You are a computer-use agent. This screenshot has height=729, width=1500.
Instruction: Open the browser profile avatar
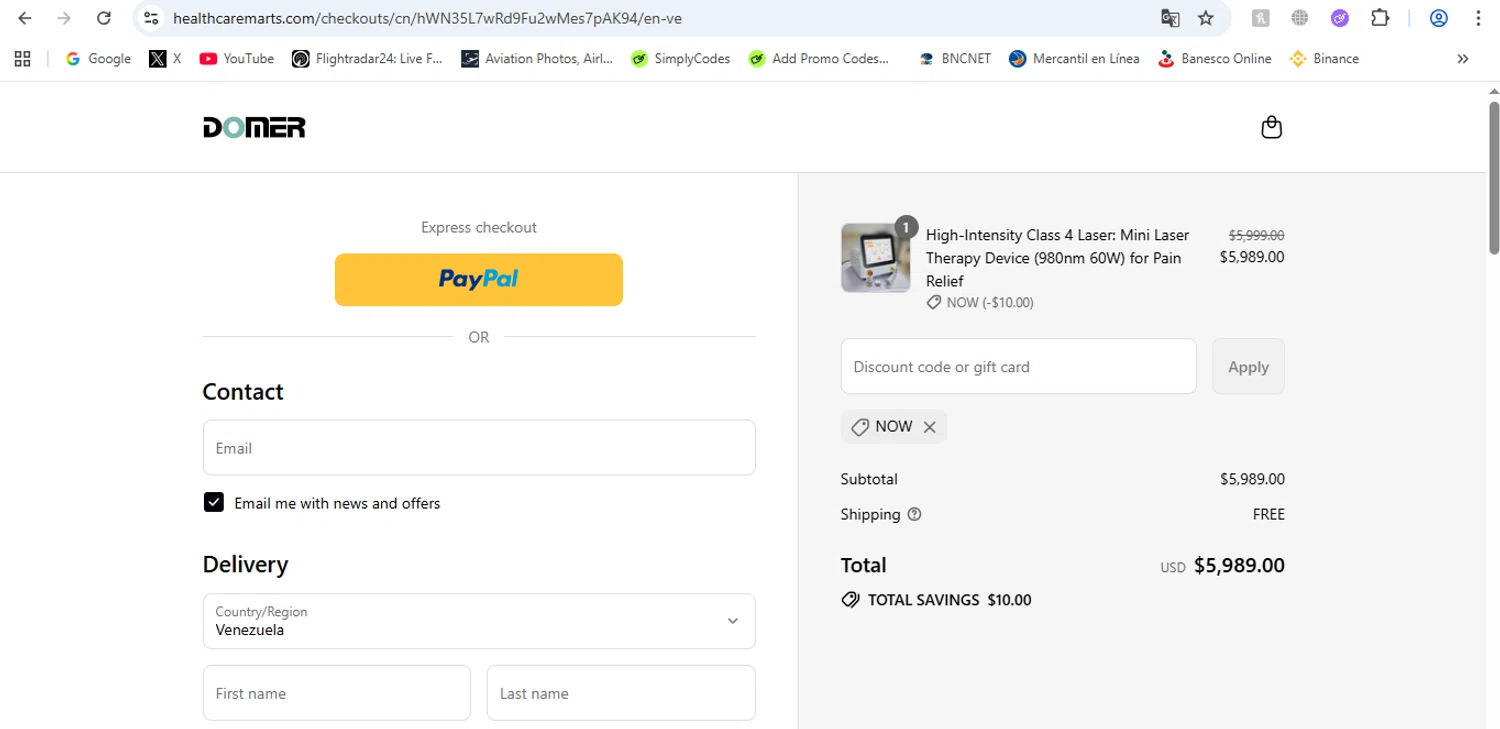1439,18
